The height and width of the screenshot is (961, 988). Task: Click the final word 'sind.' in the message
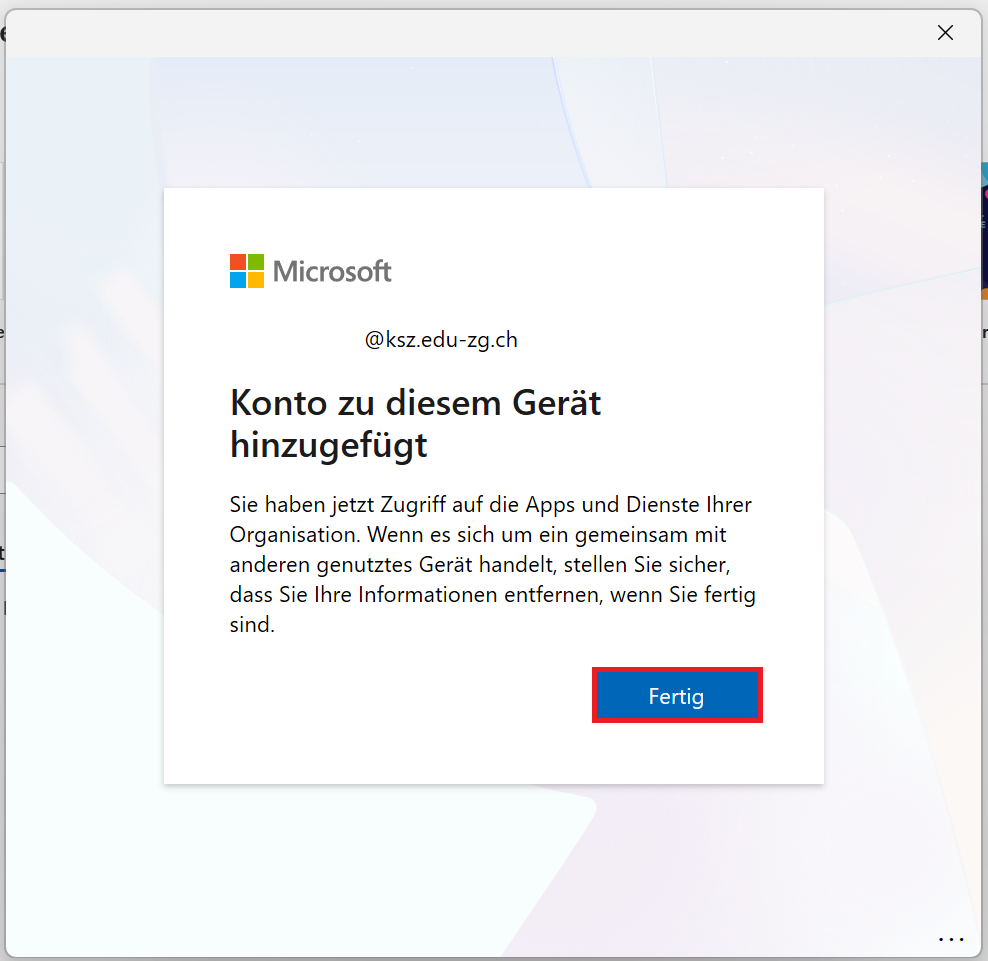[252, 626]
